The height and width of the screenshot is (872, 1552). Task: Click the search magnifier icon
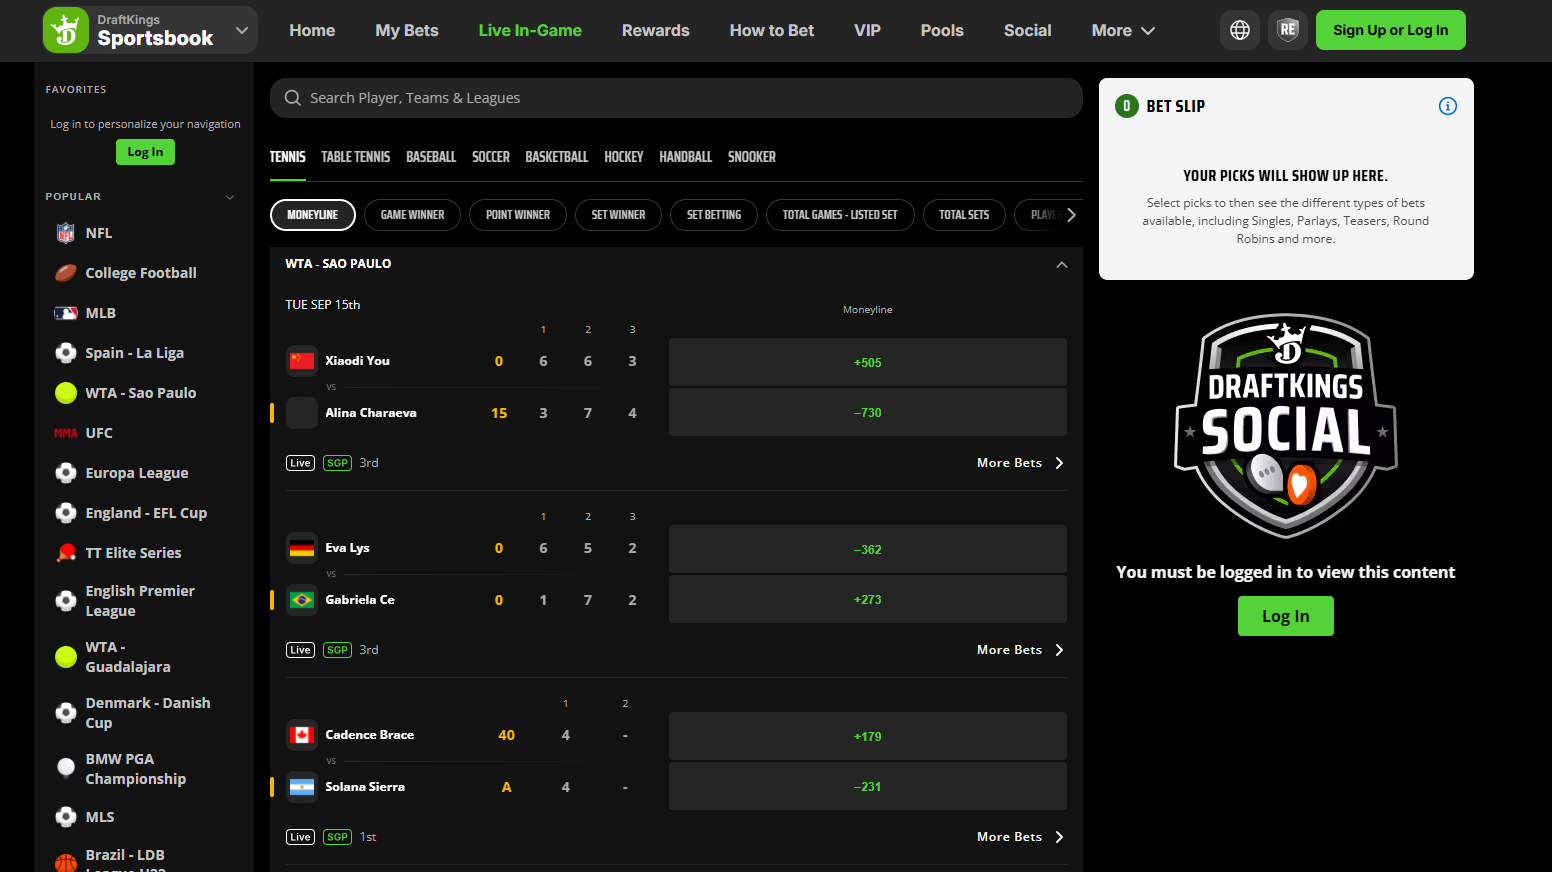coord(293,98)
